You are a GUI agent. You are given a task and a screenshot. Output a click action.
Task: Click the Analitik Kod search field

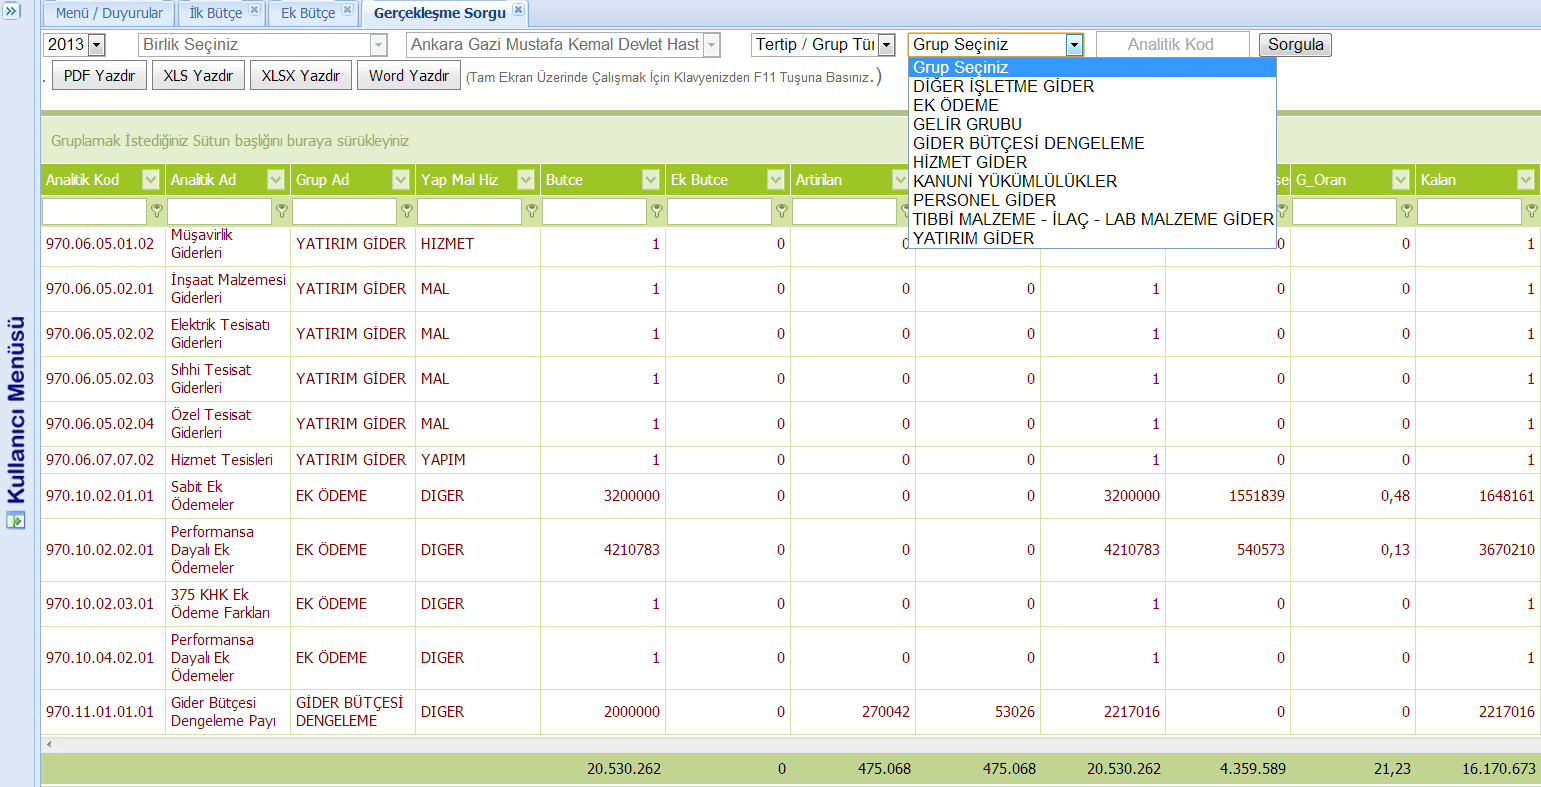coord(1172,45)
